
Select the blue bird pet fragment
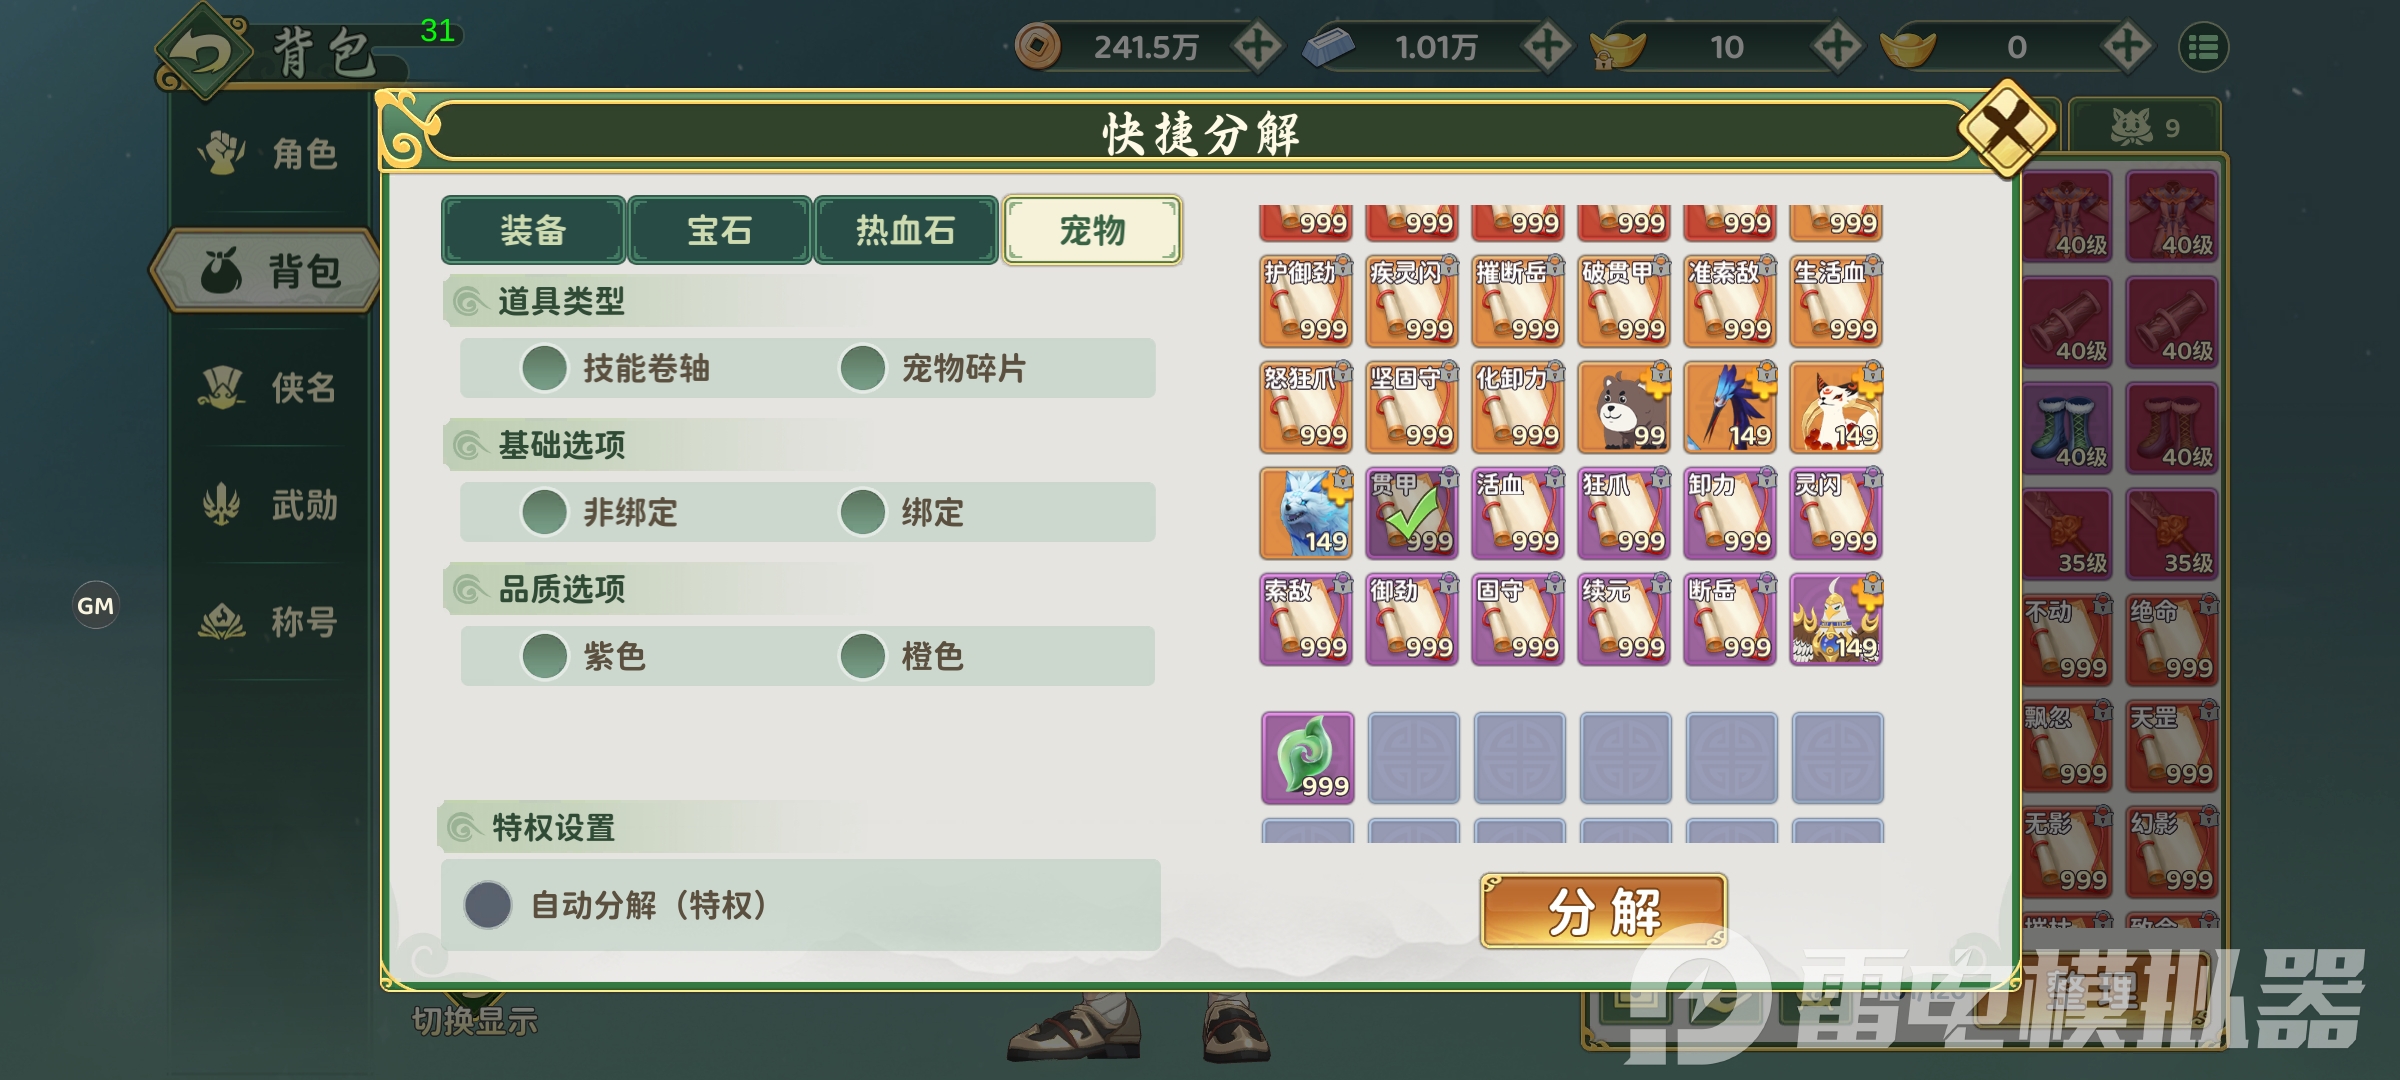click(x=1731, y=408)
